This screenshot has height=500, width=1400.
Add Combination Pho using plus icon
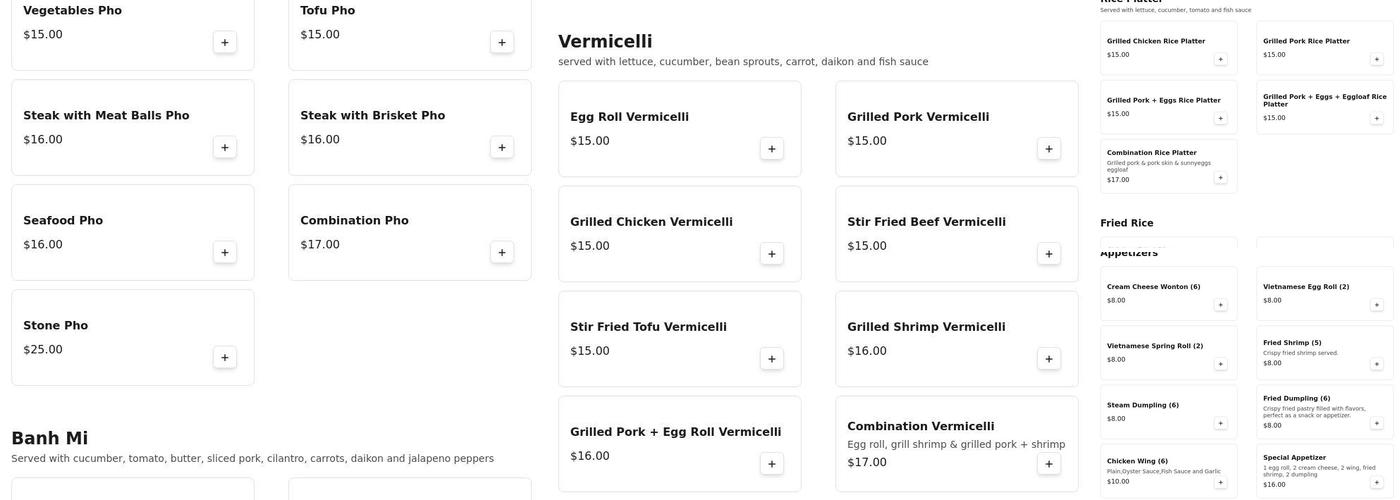click(x=501, y=252)
